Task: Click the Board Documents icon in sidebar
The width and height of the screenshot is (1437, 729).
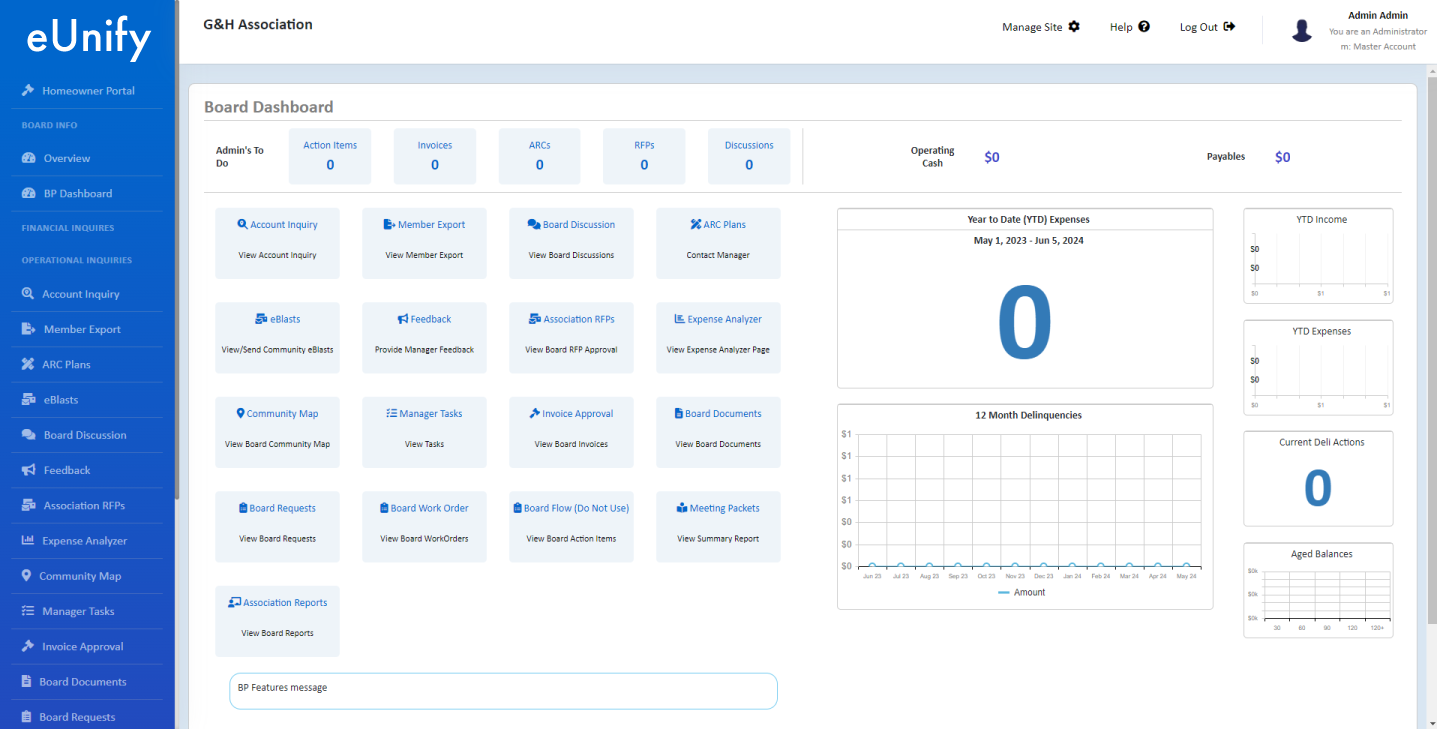Action: click(x=27, y=680)
